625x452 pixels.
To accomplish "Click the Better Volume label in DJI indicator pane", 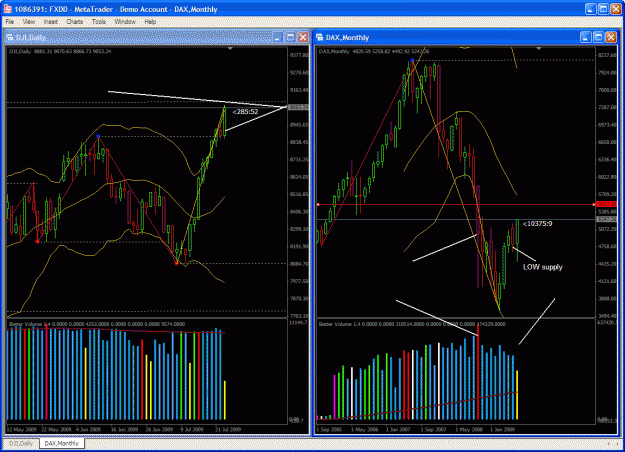I will coord(96,324).
